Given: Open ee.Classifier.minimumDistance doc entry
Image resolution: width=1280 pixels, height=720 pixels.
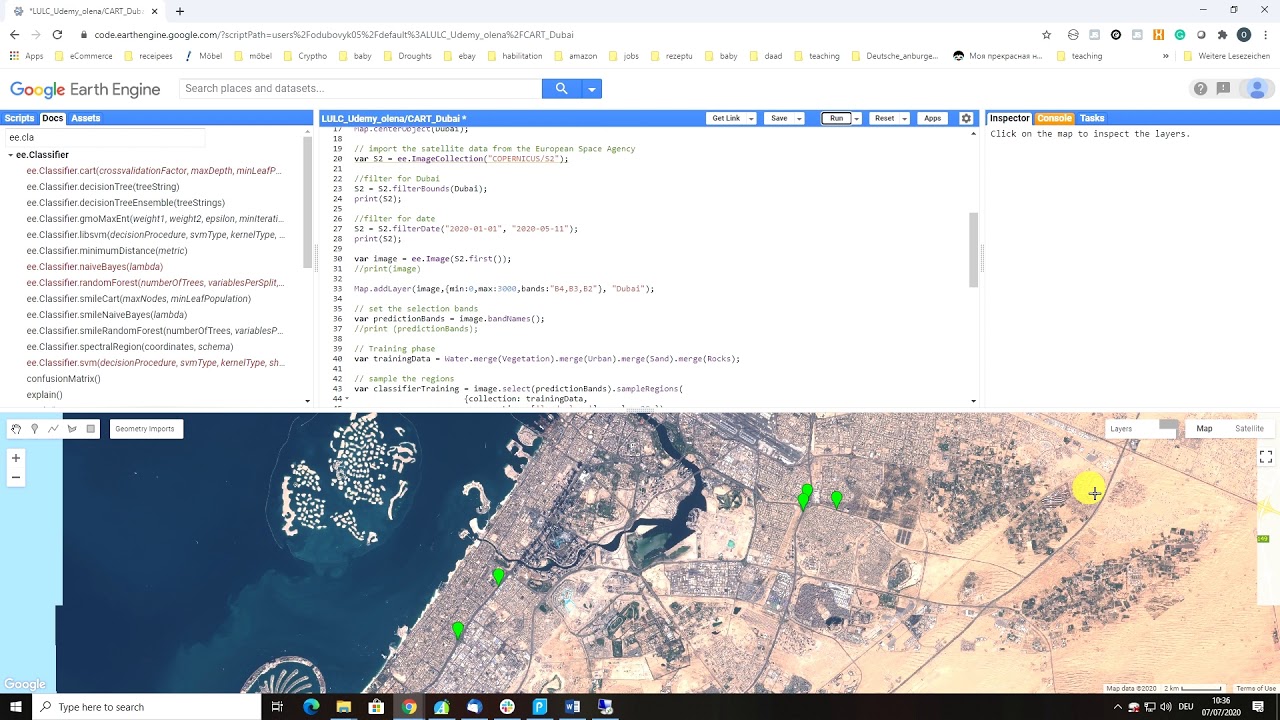Looking at the screenshot, I should 107,251.
